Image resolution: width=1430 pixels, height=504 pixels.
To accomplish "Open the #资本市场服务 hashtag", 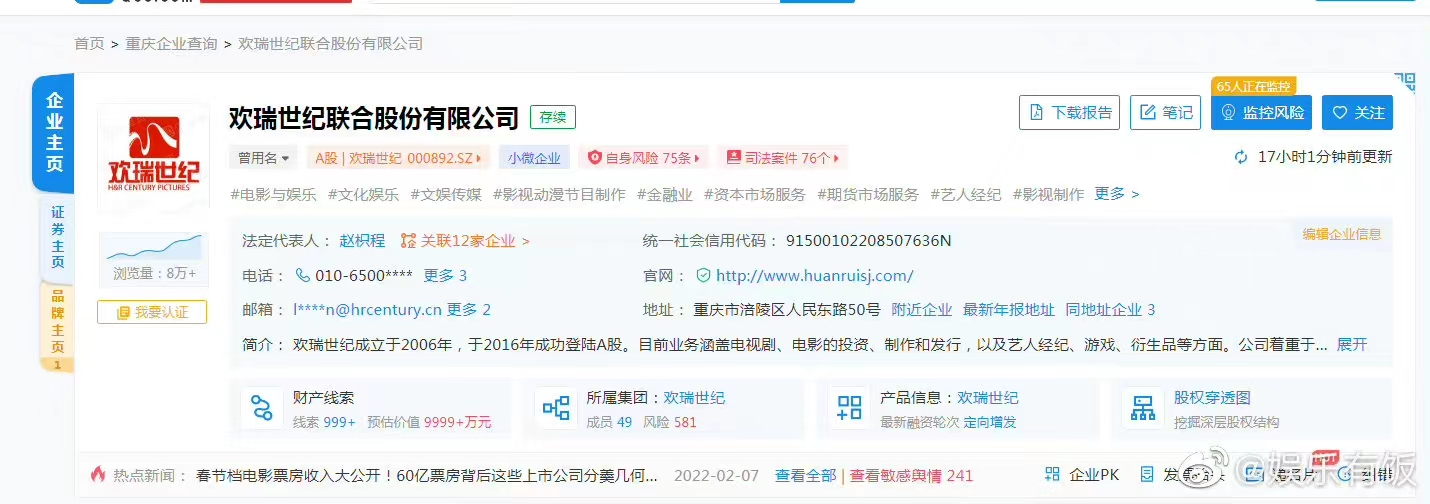I will point(755,194).
